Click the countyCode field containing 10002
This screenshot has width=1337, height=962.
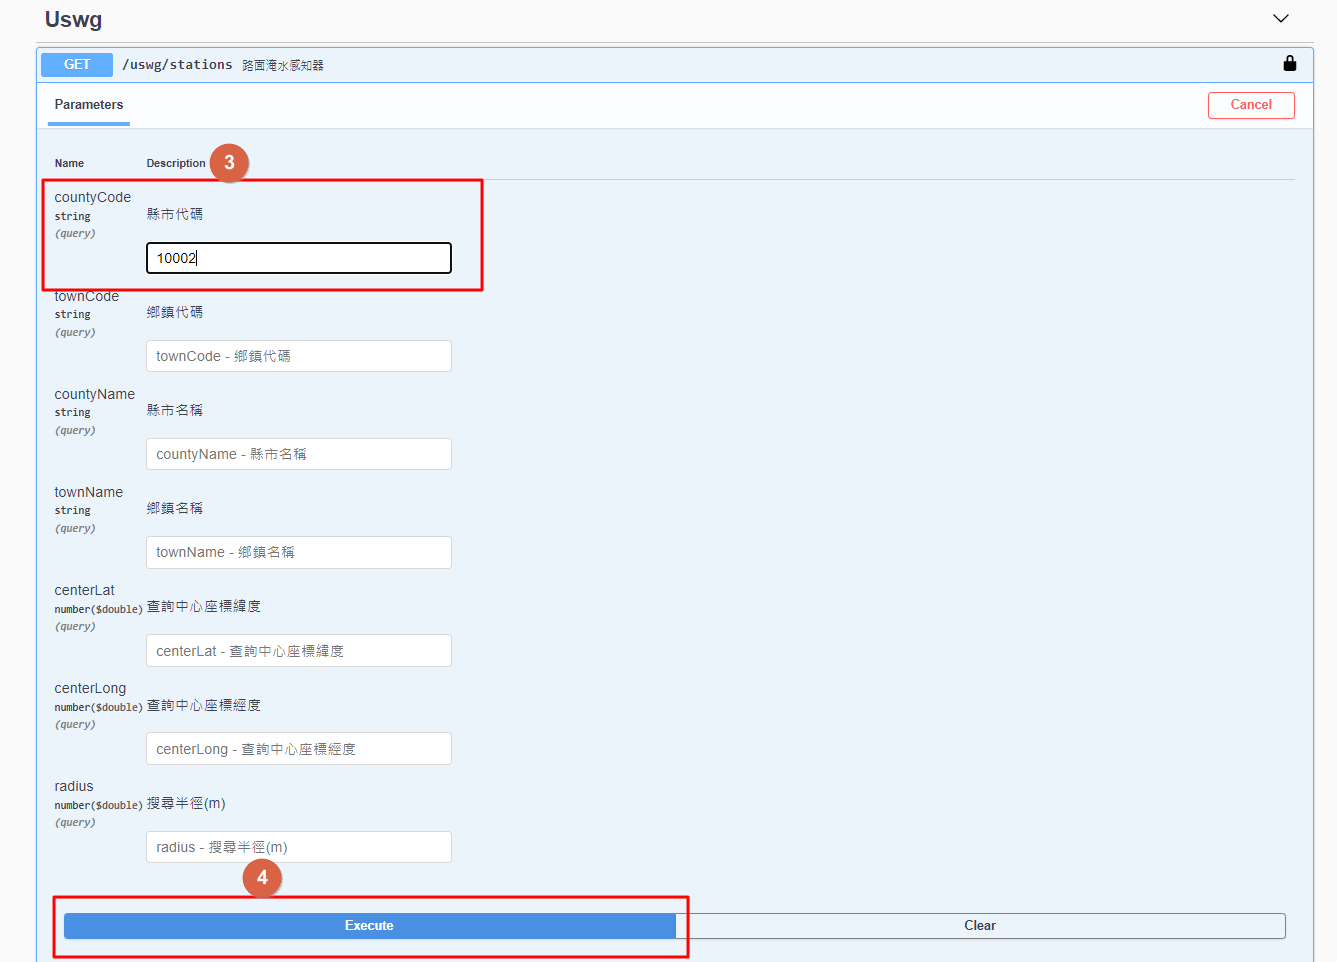(298, 258)
